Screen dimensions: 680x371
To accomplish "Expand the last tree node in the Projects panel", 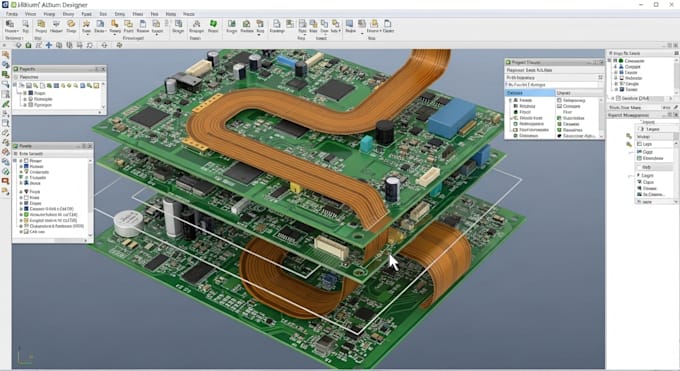I will pyautogui.click(x=25, y=105).
